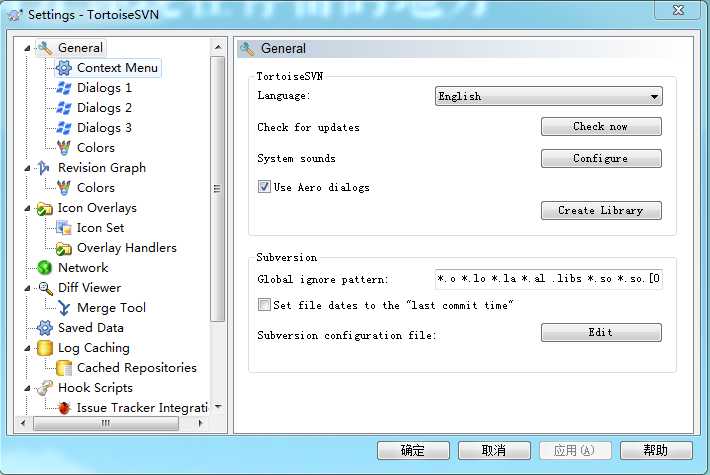The image size is (710, 475).
Task: Click the Log Caching database icon
Action: (45, 348)
